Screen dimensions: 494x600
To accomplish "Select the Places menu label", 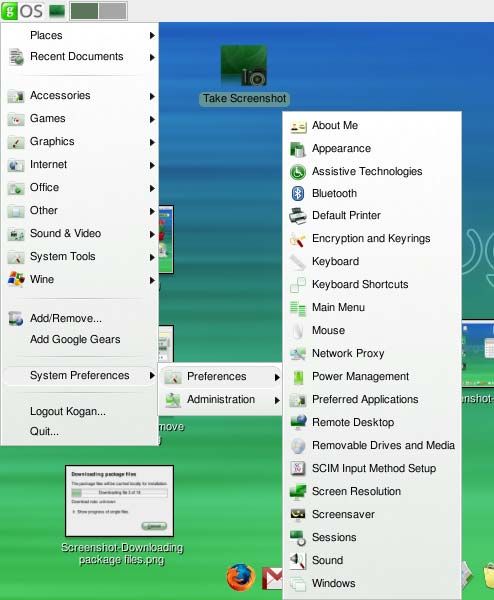I will (46, 35).
